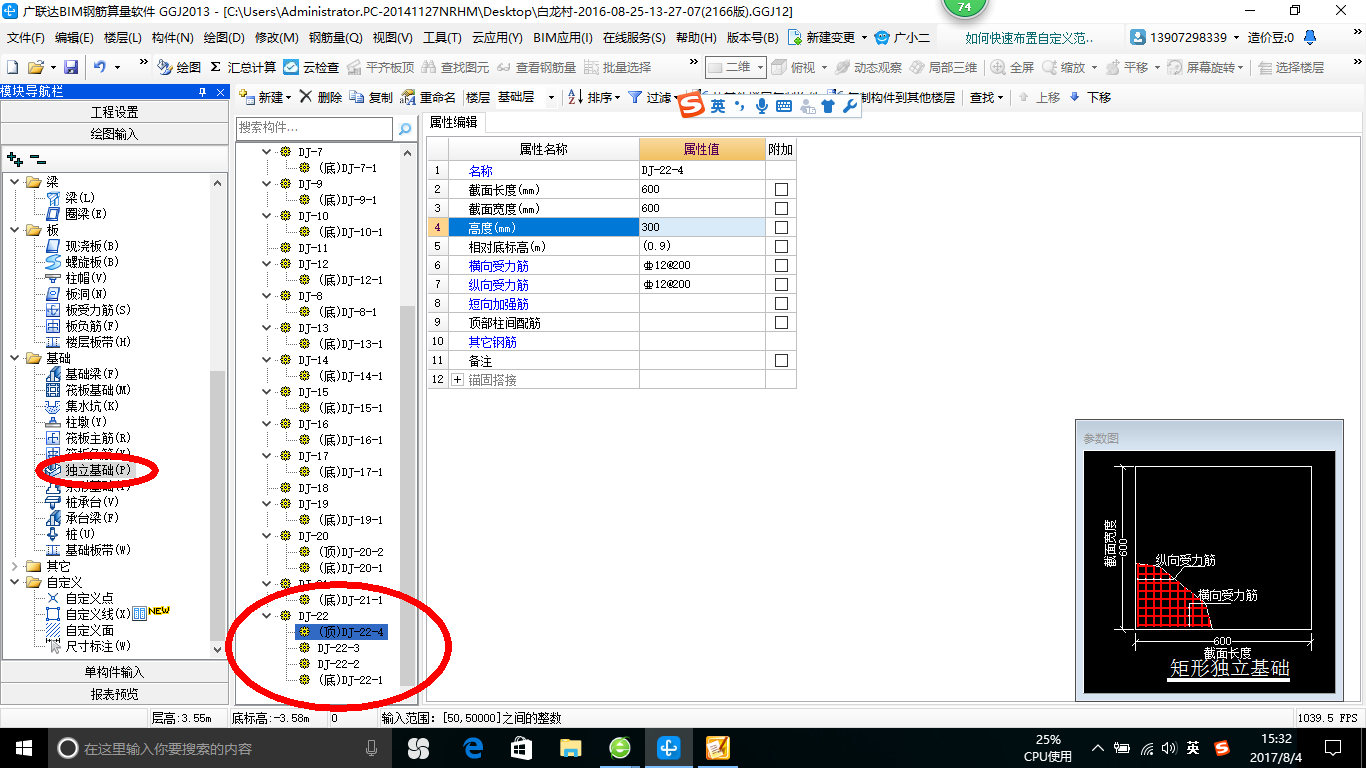Select 梁(L) in the navigation tree
This screenshot has width=1366, height=768.
80,198
